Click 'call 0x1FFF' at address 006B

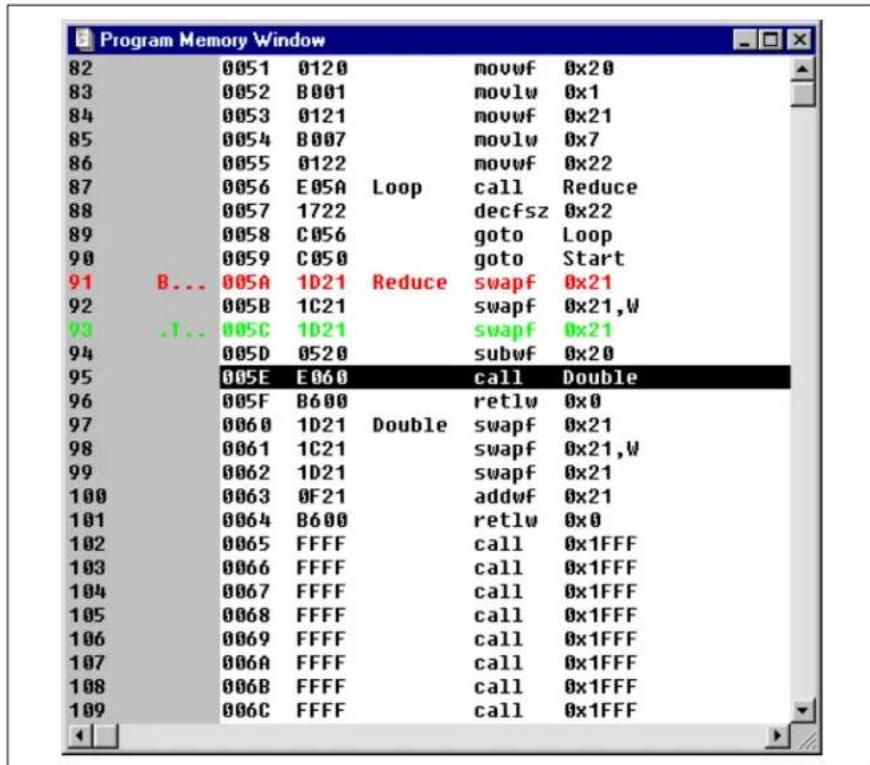555,687
